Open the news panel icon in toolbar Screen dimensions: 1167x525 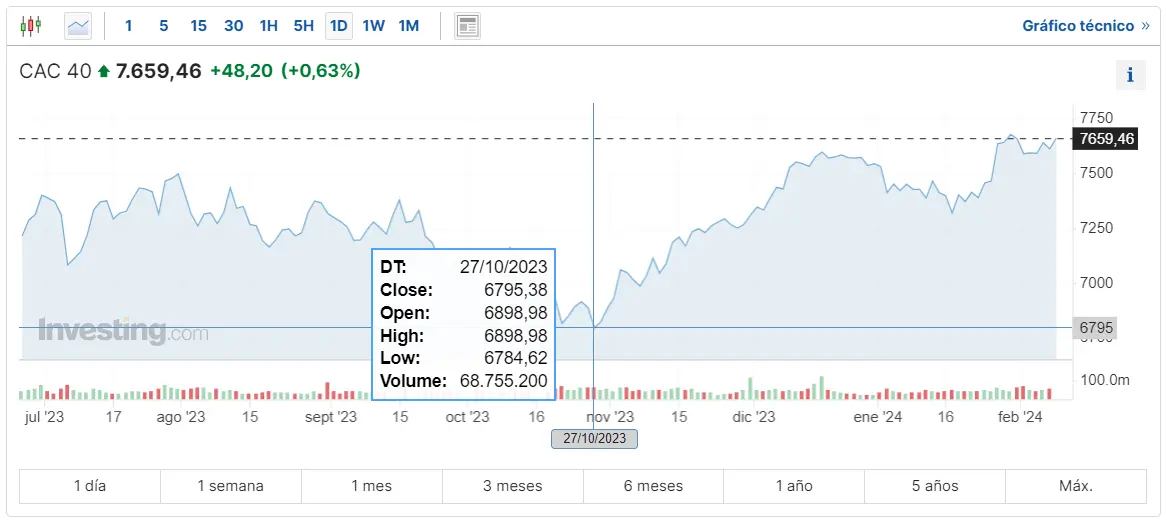467,26
